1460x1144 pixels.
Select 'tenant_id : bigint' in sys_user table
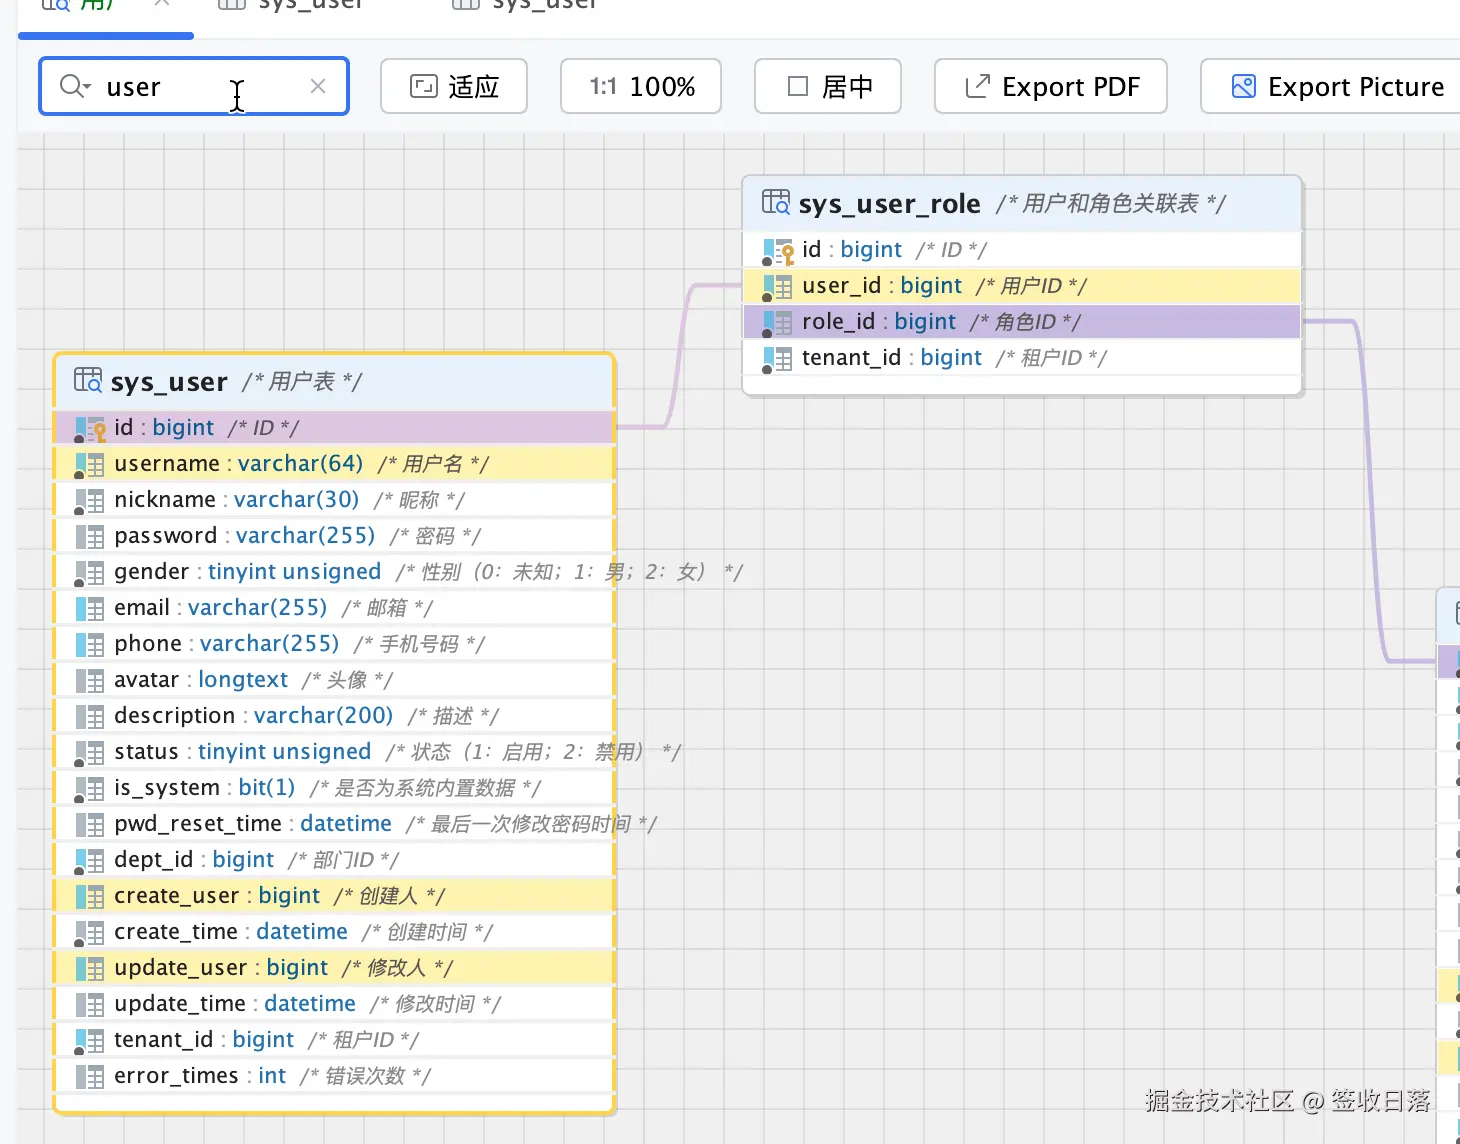coord(335,1040)
